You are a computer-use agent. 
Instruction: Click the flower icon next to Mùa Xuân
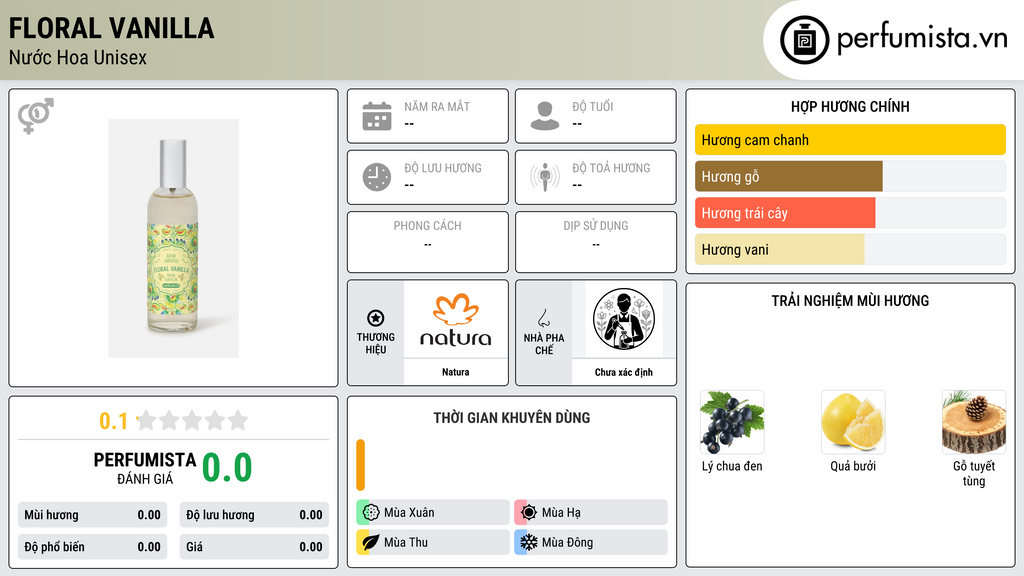[370, 513]
